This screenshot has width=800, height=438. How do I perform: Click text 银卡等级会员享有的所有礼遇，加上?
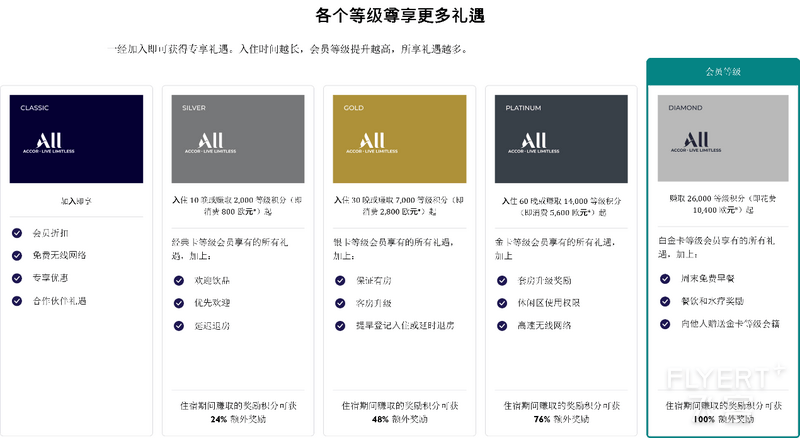click(x=393, y=249)
